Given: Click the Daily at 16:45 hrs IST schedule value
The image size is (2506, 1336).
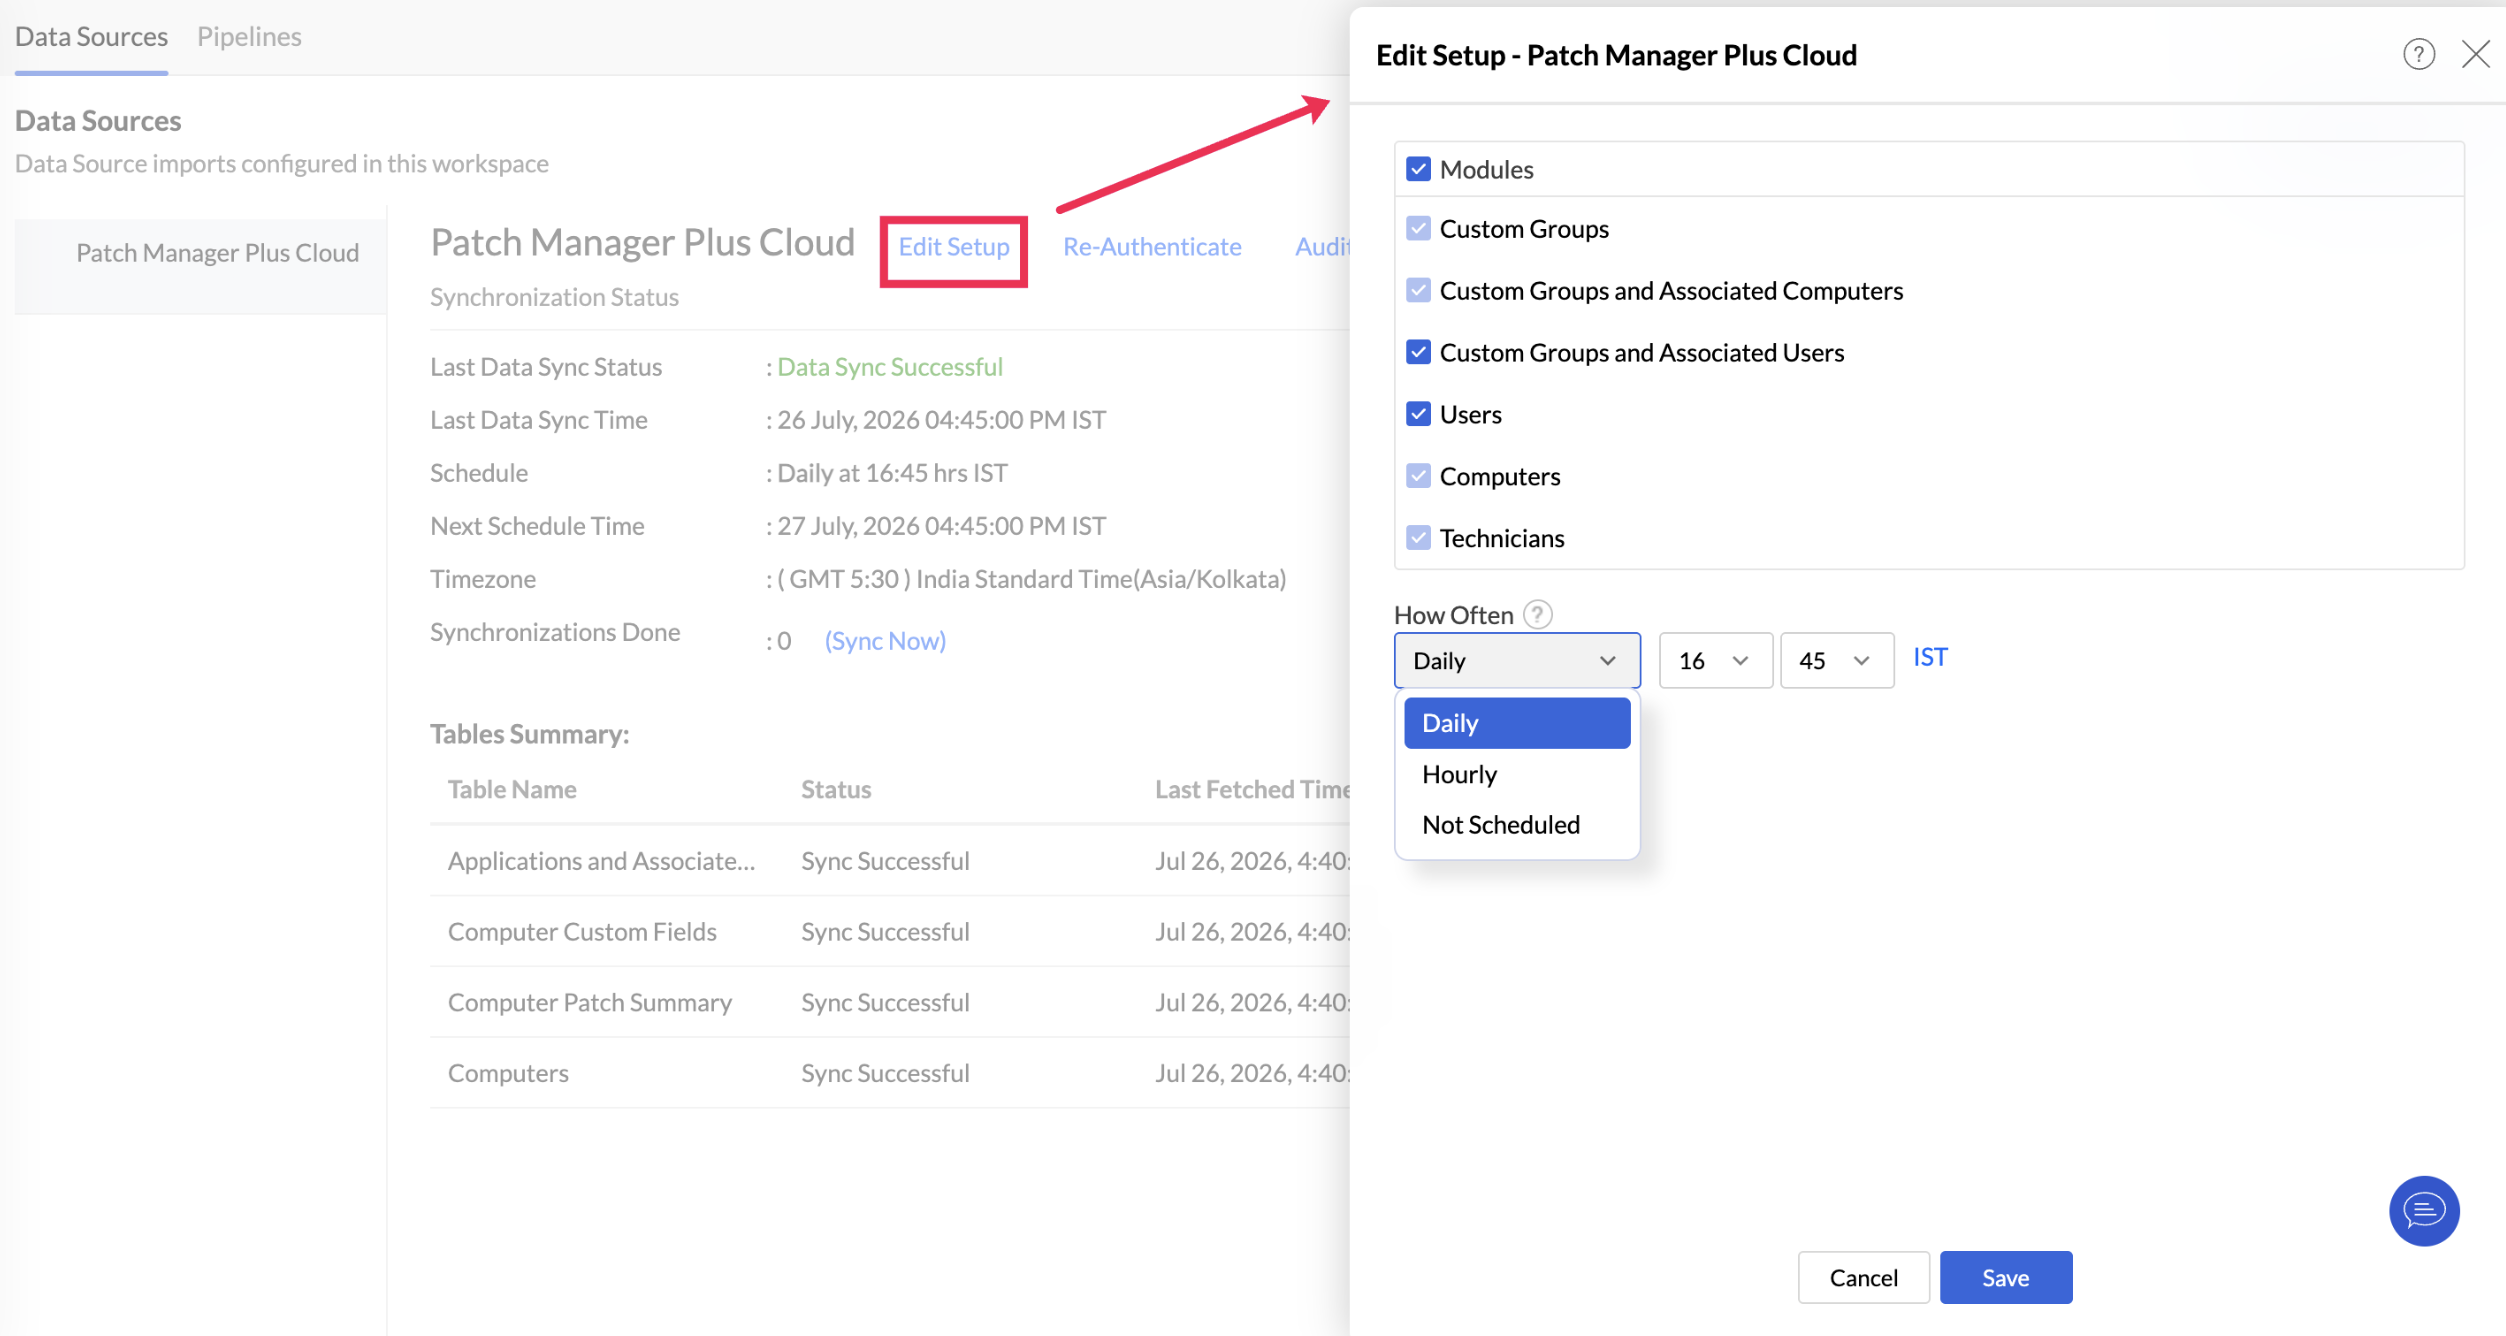Looking at the screenshot, I should coord(892,473).
